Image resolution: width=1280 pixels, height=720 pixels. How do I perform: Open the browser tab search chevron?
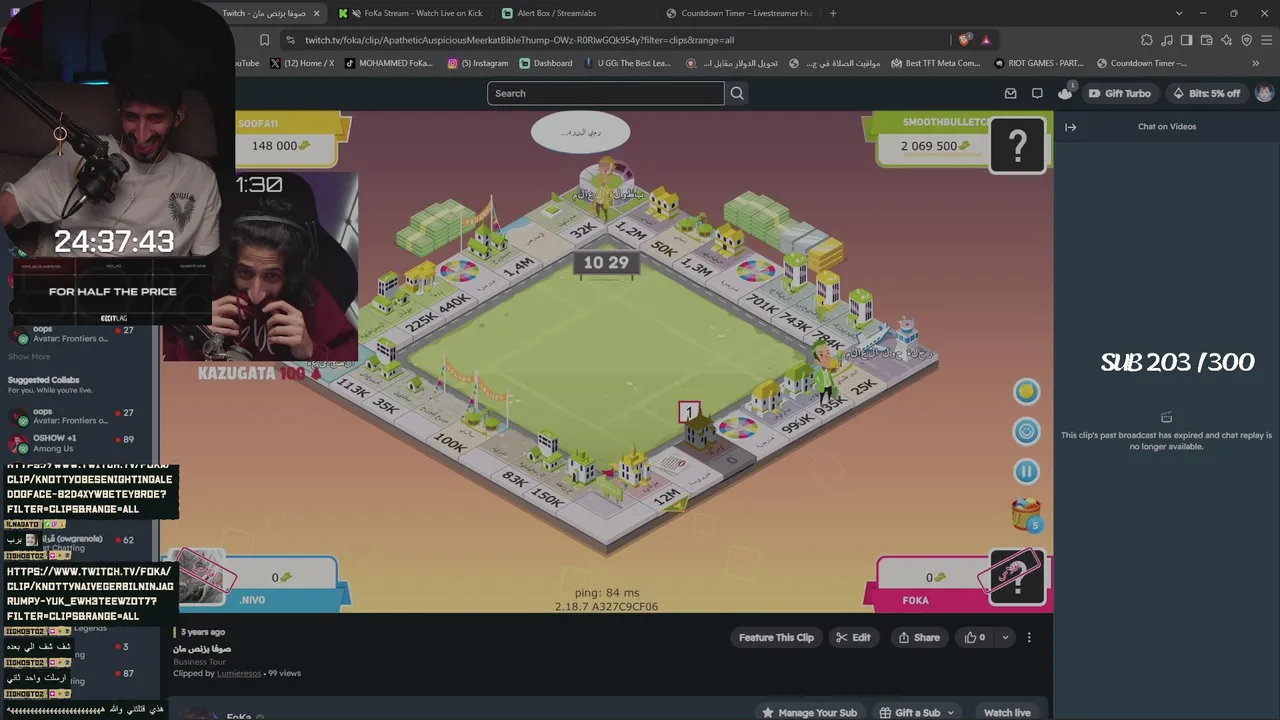pyautogui.click(x=1179, y=13)
